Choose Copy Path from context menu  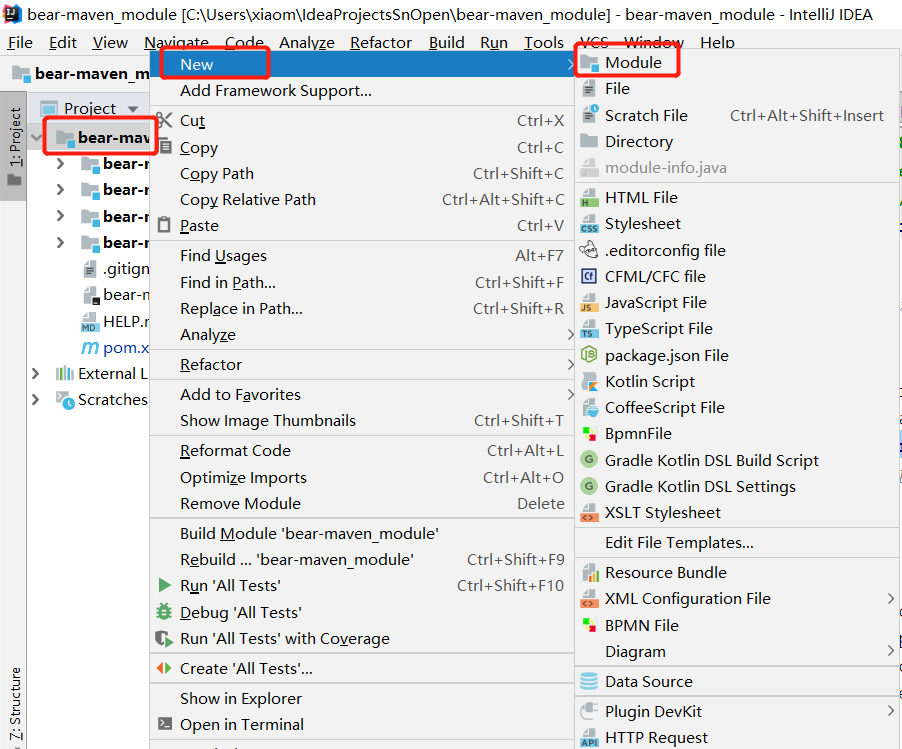coord(362,173)
